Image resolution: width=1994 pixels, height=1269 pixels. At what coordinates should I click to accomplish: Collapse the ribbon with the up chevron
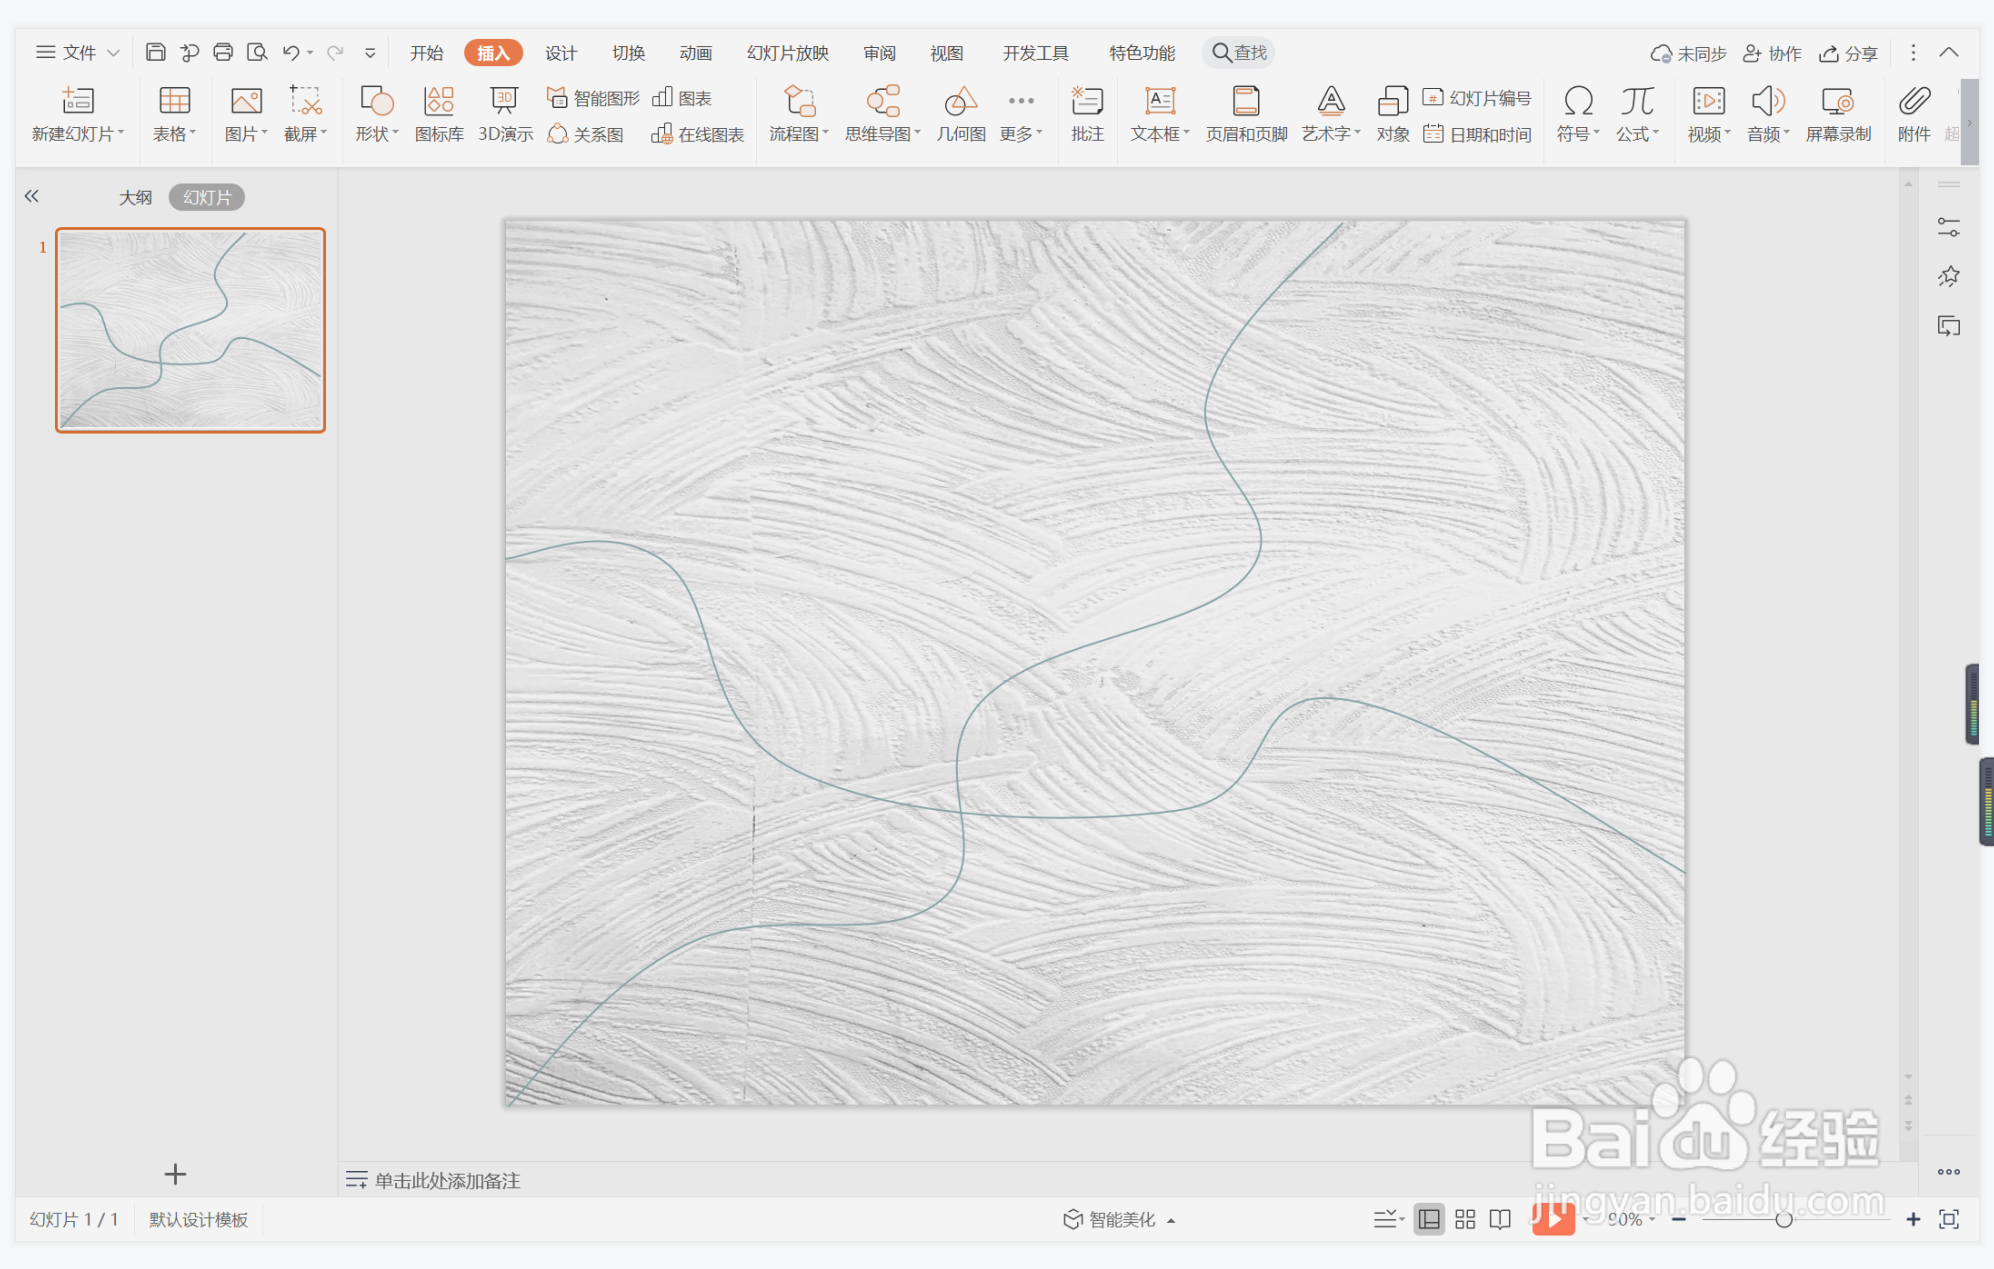coord(1949,52)
